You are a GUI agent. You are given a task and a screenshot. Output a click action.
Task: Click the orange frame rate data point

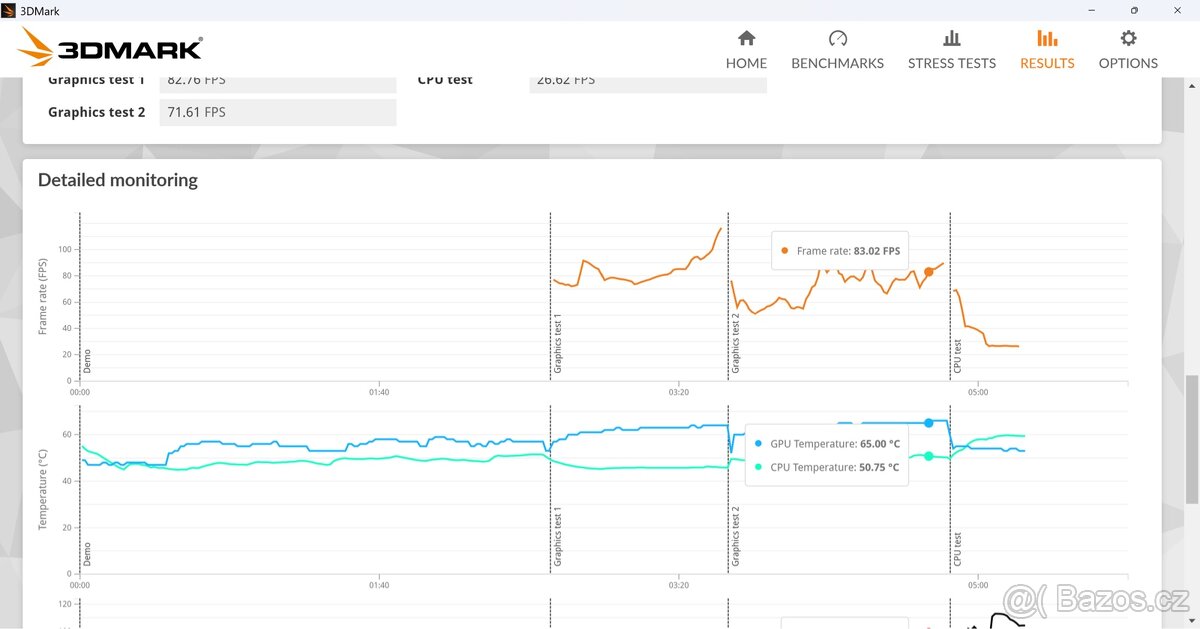click(x=929, y=272)
